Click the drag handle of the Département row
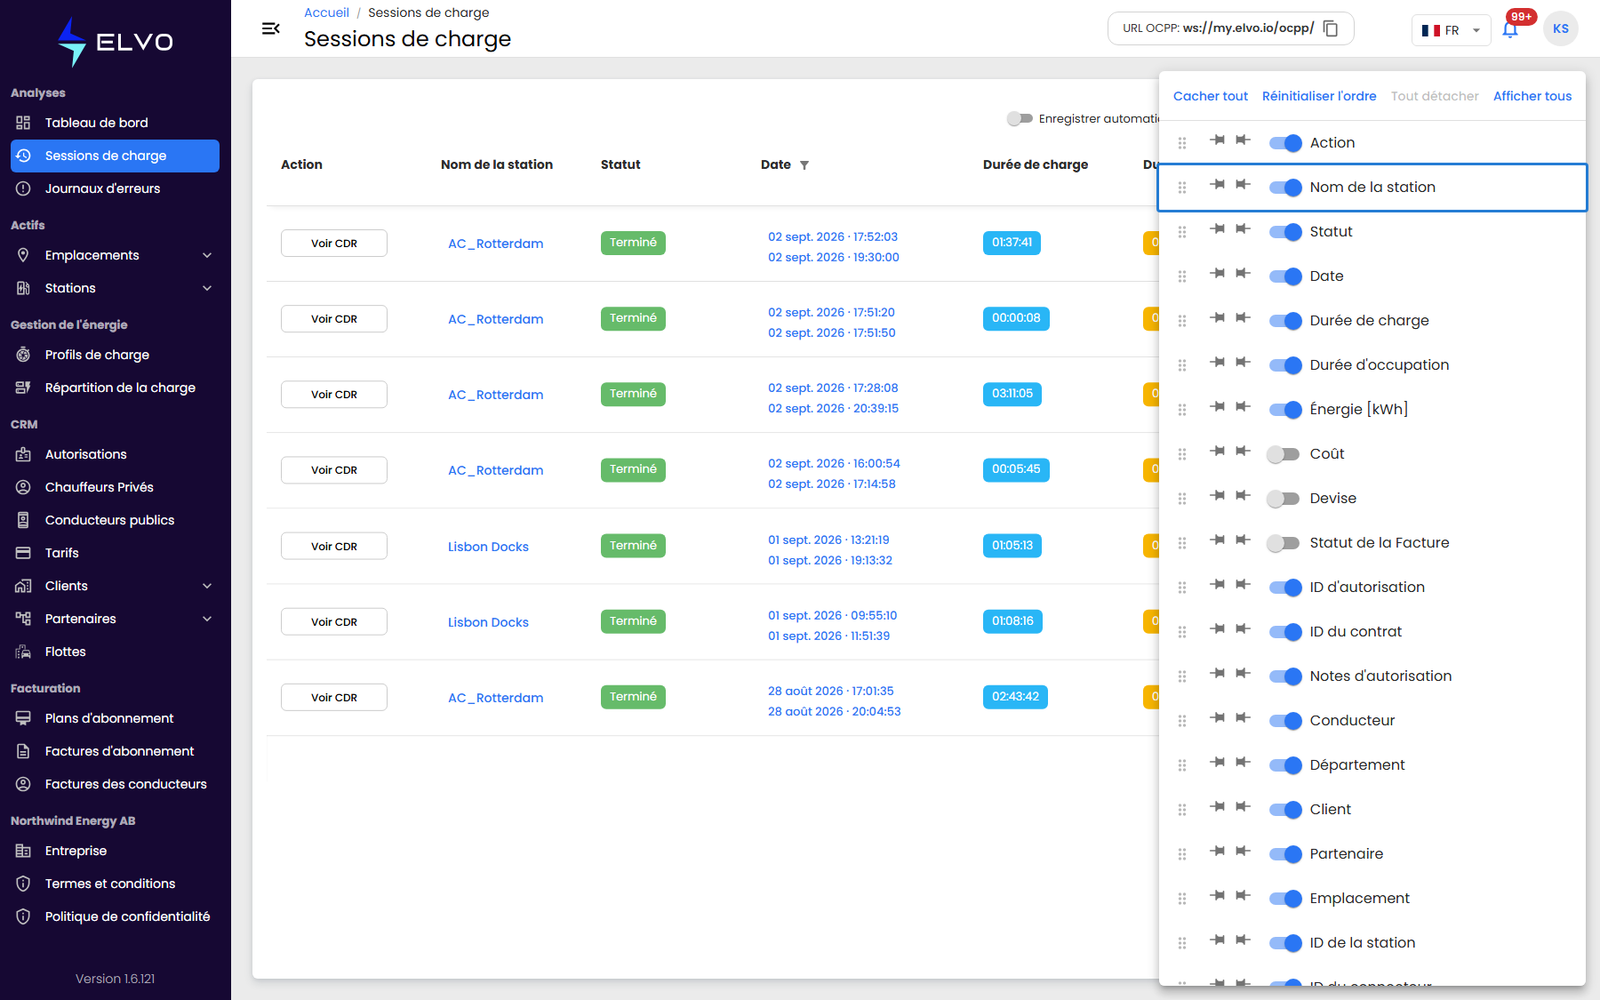The image size is (1600, 1000). coord(1182,766)
